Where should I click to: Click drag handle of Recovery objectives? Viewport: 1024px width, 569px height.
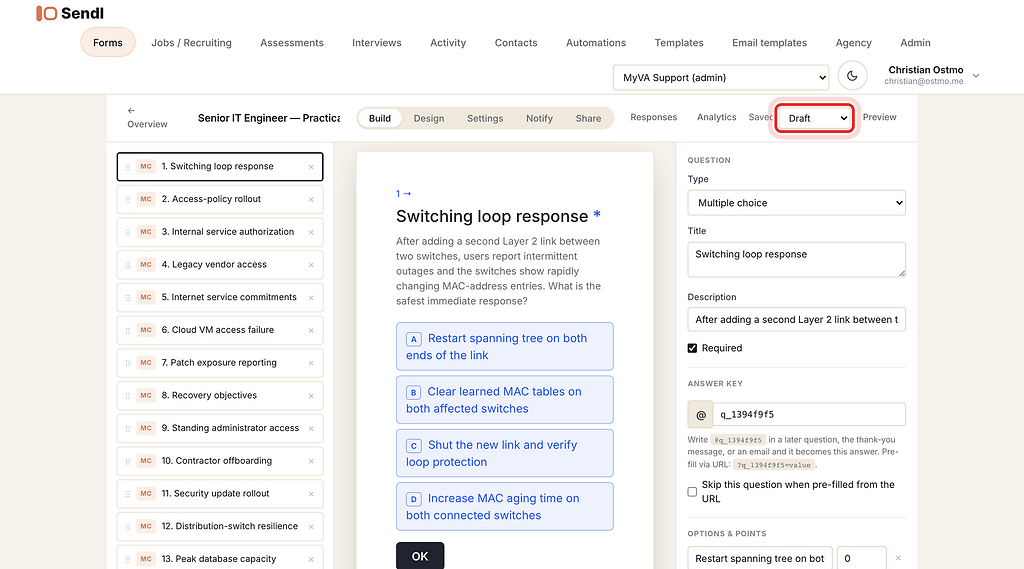[128, 396]
